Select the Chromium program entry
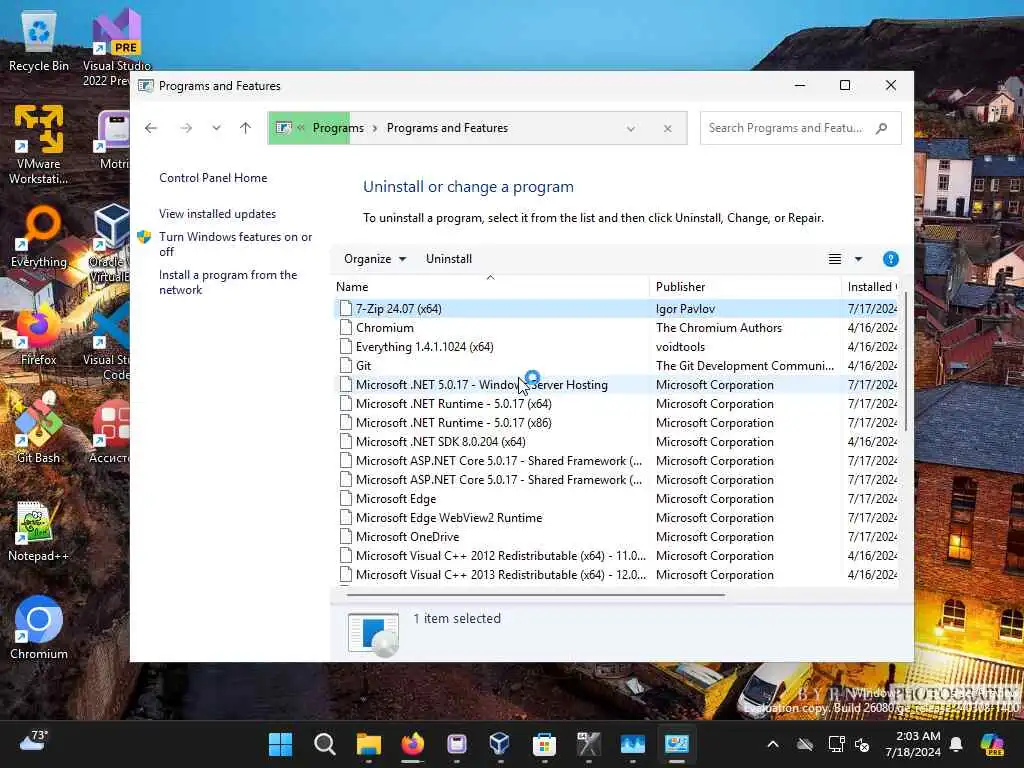The width and height of the screenshot is (1024, 768). (x=616, y=327)
